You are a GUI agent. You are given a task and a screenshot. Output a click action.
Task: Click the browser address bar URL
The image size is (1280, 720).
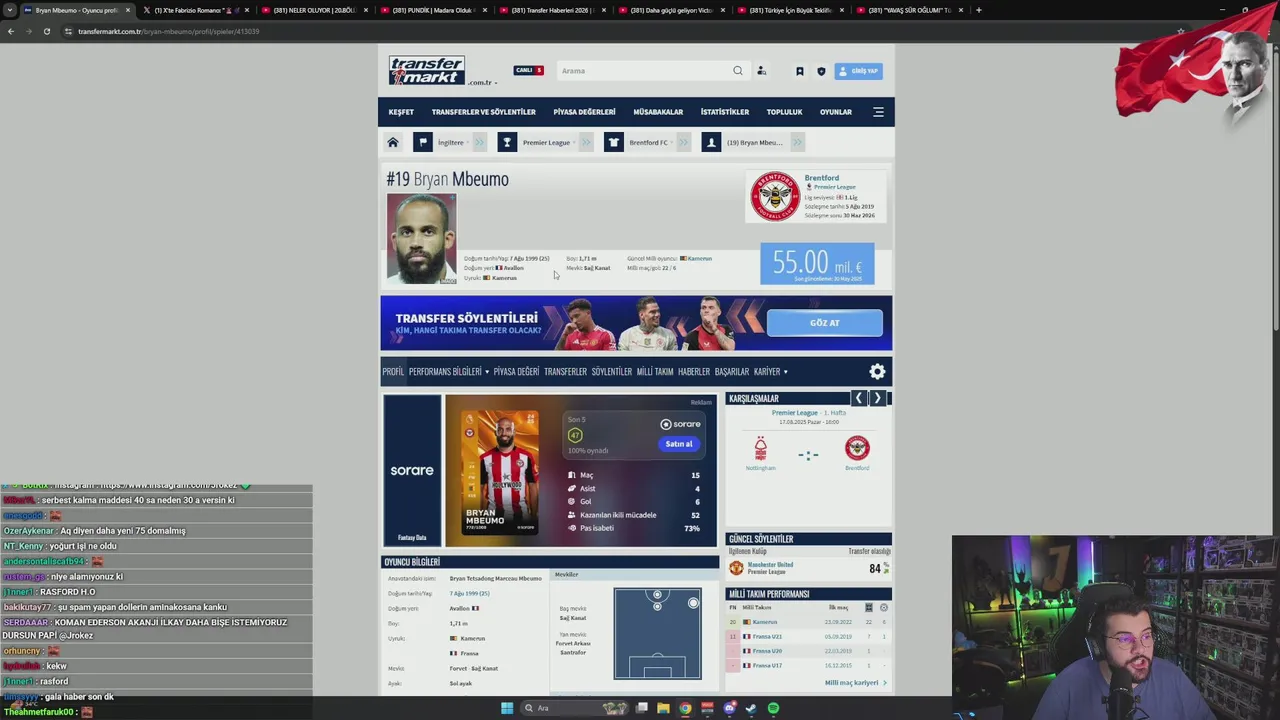pos(168,31)
